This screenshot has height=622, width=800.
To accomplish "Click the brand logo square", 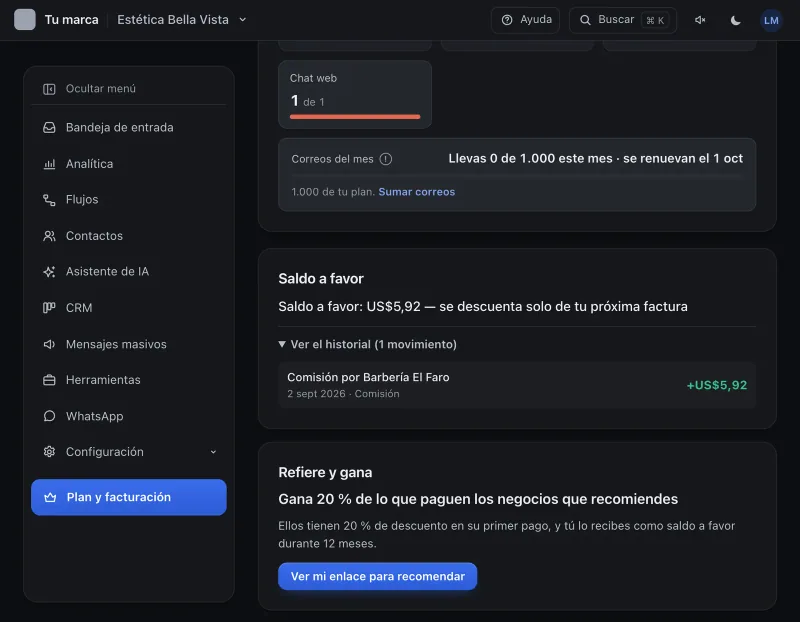I will (x=24, y=20).
